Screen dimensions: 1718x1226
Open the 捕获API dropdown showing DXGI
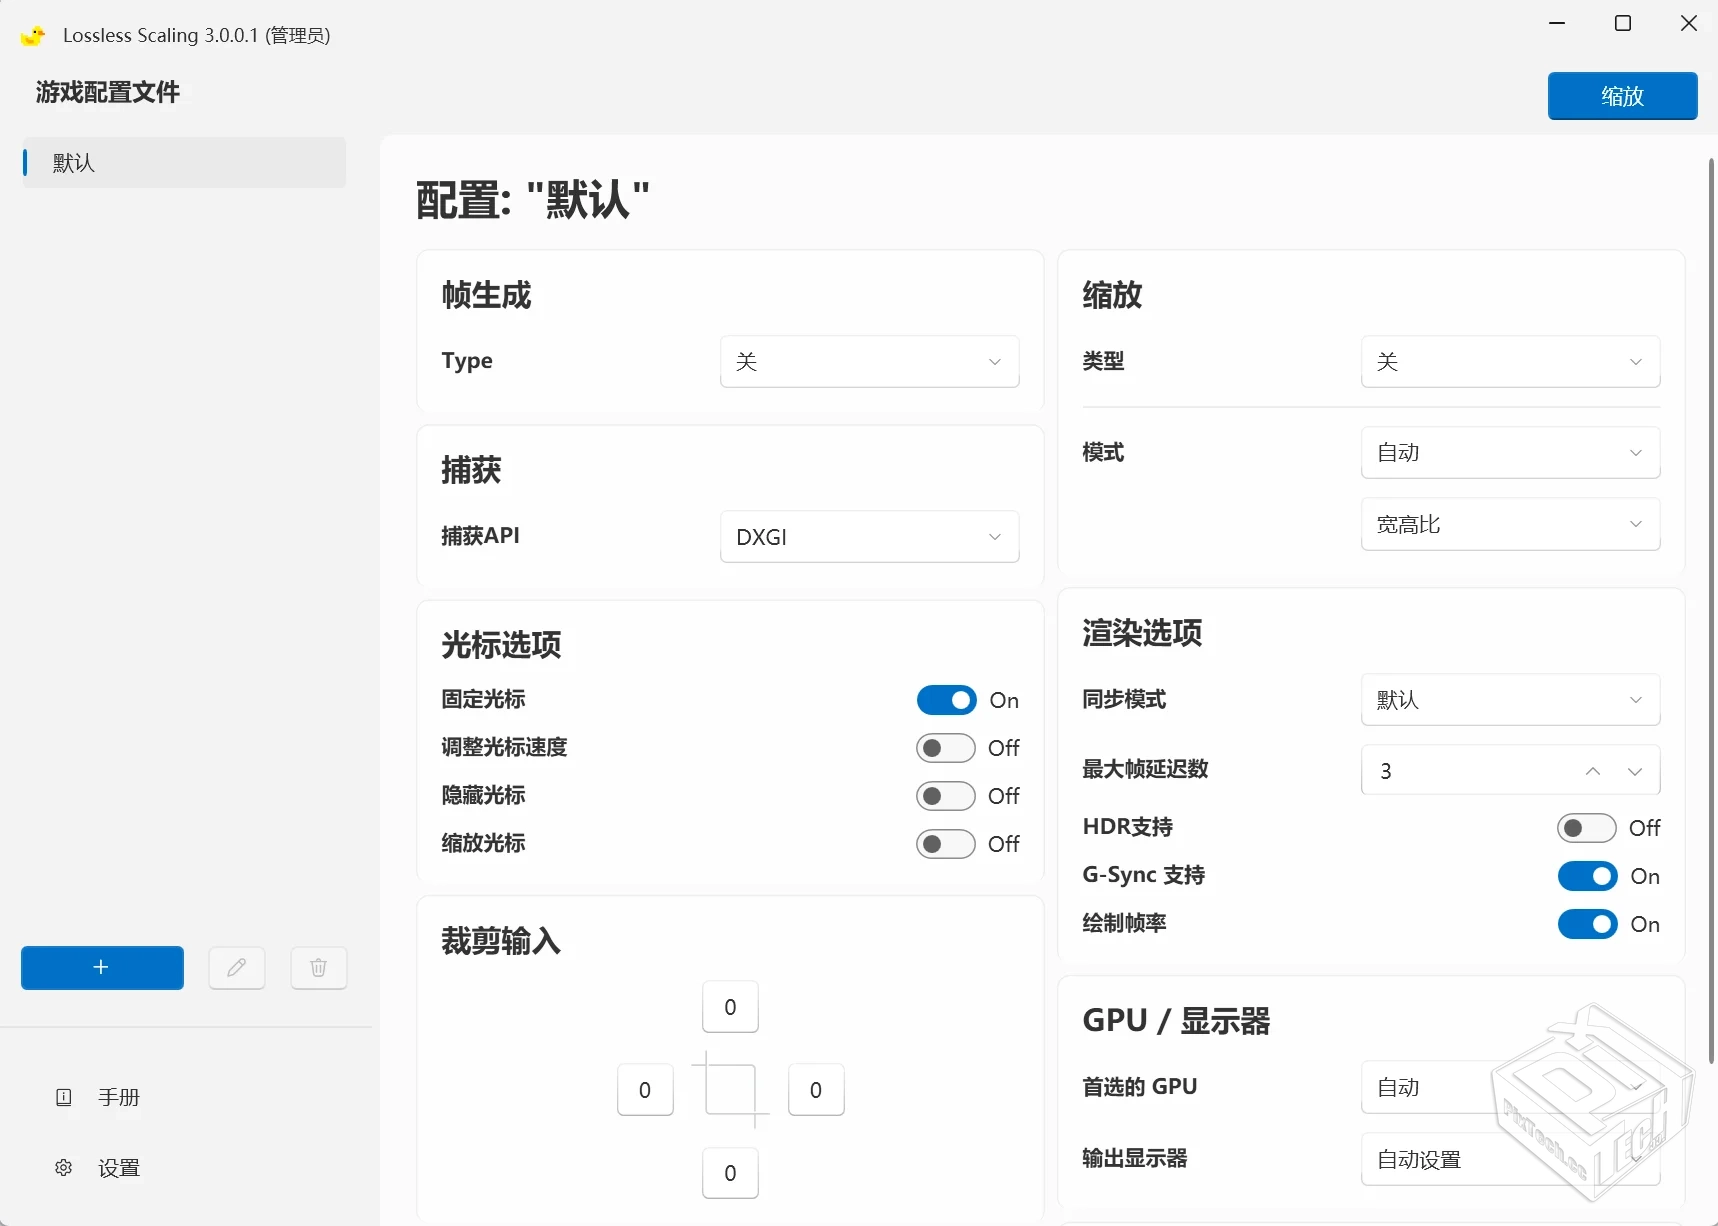click(x=869, y=536)
